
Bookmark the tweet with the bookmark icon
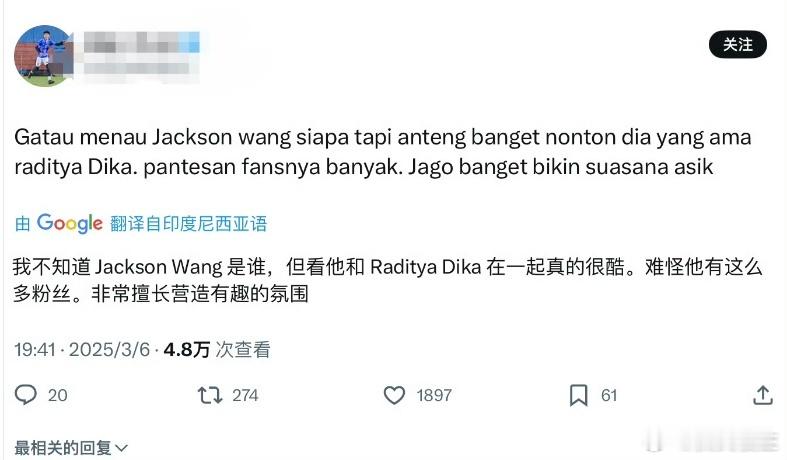[578, 395]
